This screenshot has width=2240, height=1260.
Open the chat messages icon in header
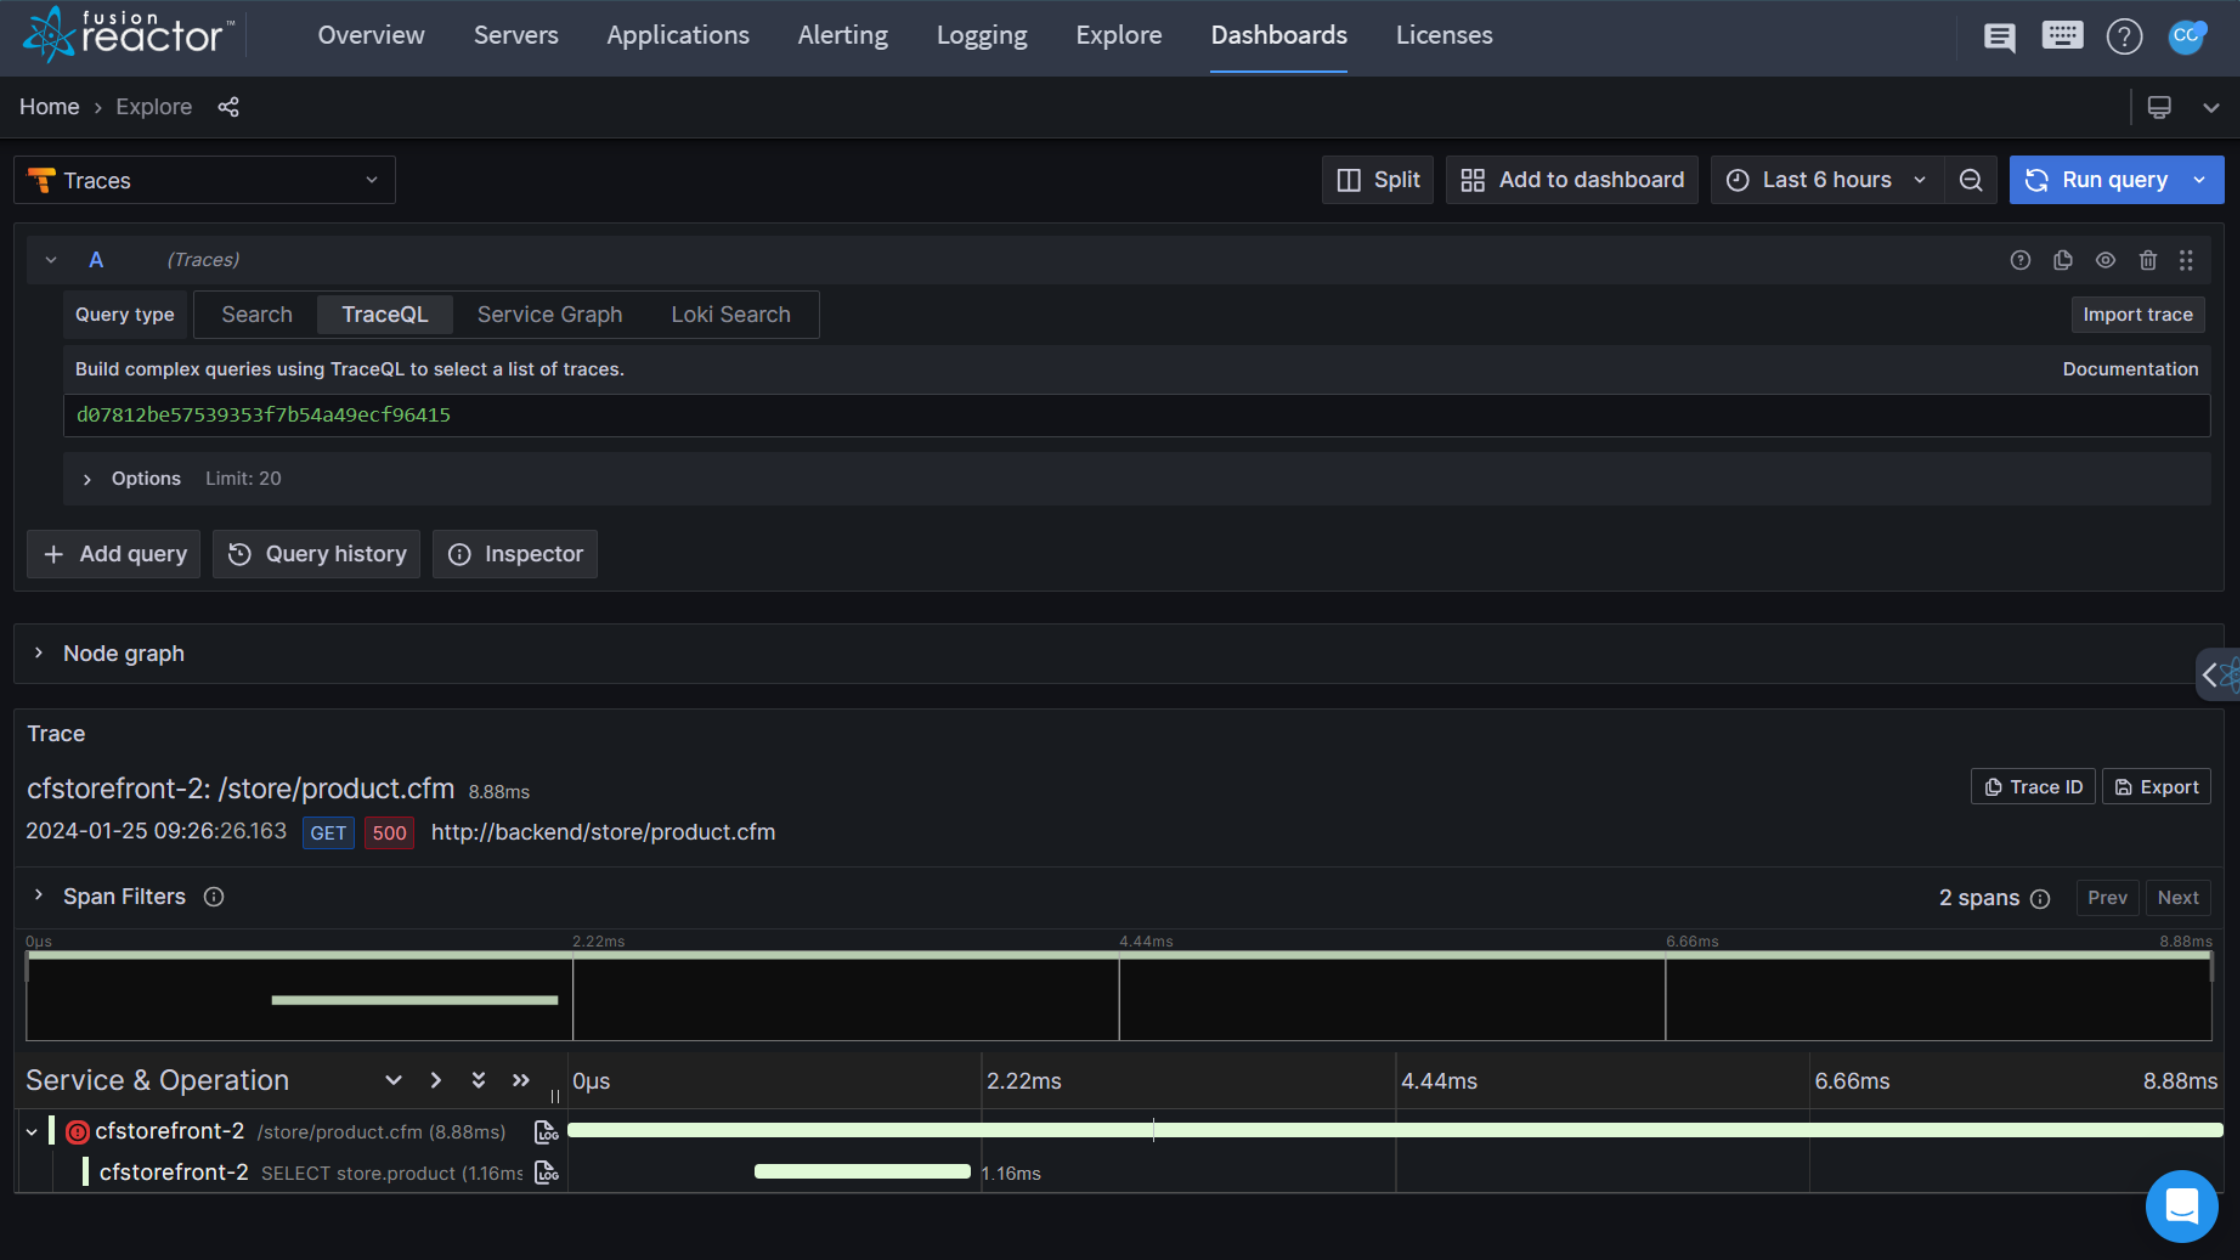1999,37
